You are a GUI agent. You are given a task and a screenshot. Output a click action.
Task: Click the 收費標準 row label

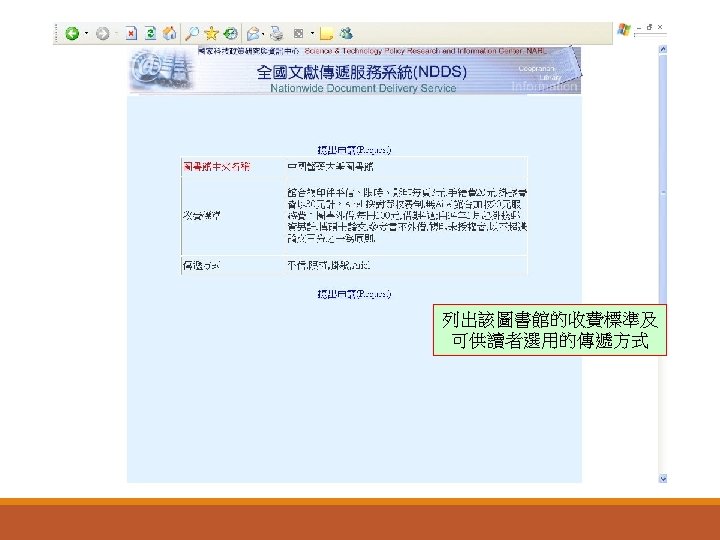tap(202, 215)
